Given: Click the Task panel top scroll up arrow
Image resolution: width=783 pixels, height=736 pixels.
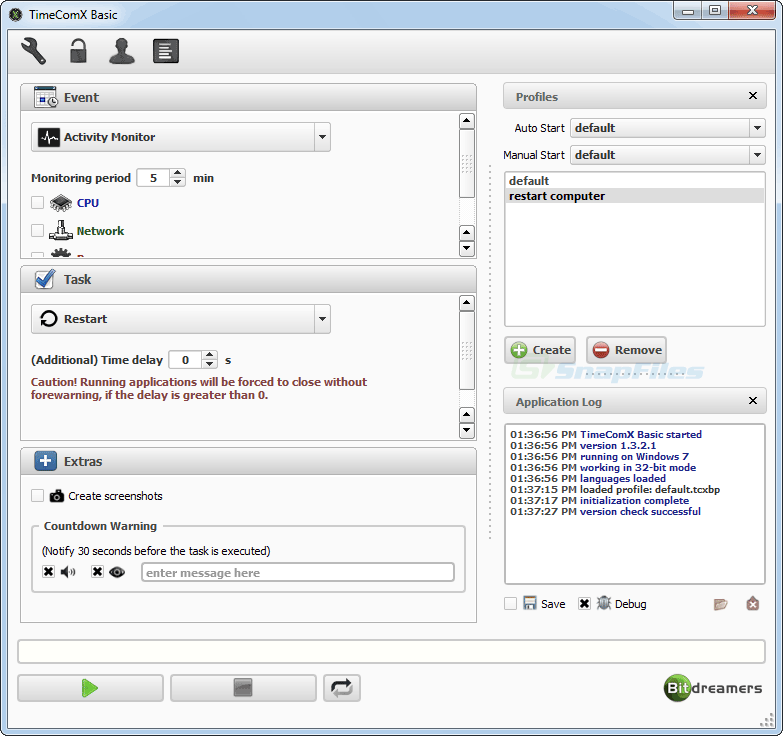Looking at the screenshot, I should tap(466, 303).
